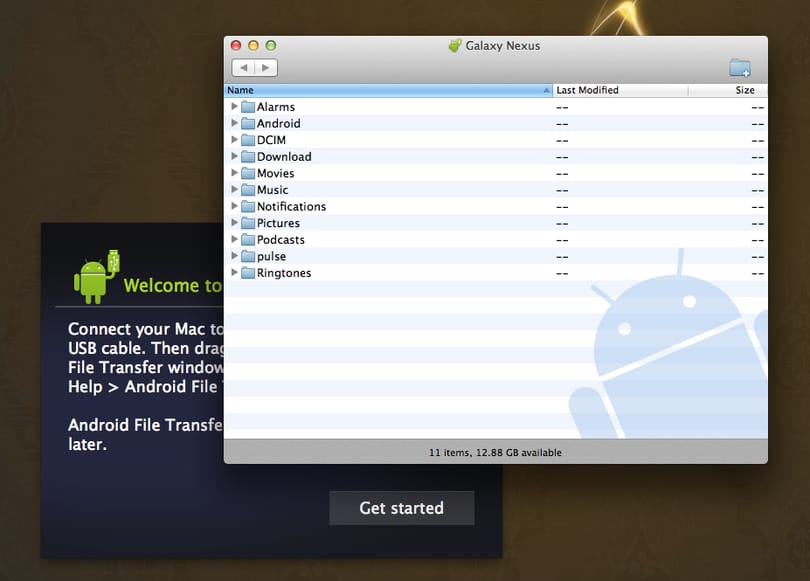The image size is (810, 581).
Task: Click the forward navigation arrow
Action: tap(266, 68)
